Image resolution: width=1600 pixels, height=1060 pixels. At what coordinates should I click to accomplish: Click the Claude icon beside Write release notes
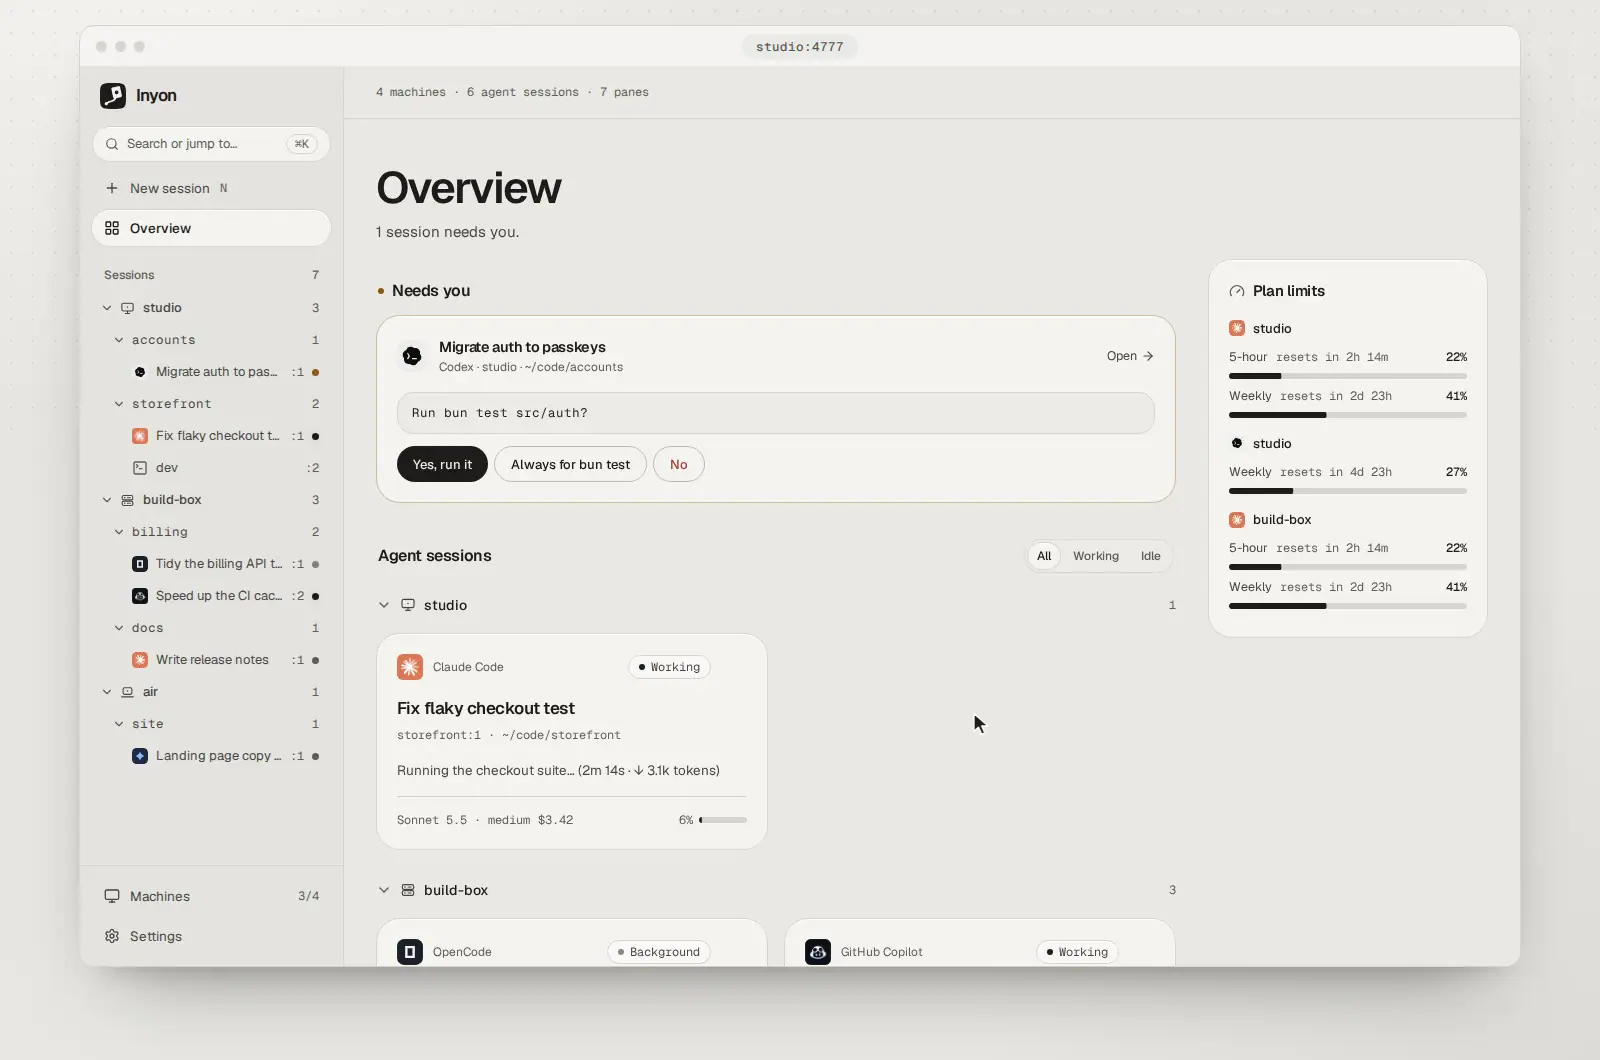(x=140, y=660)
